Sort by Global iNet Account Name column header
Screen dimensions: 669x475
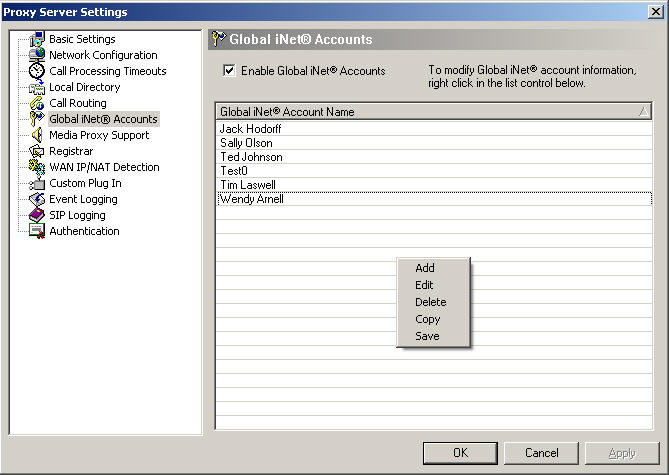pos(434,112)
